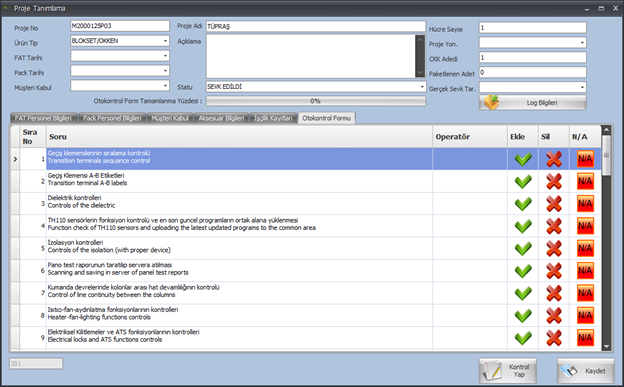Click into the Açıklama text area

pyautogui.click(x=310, y=56)
